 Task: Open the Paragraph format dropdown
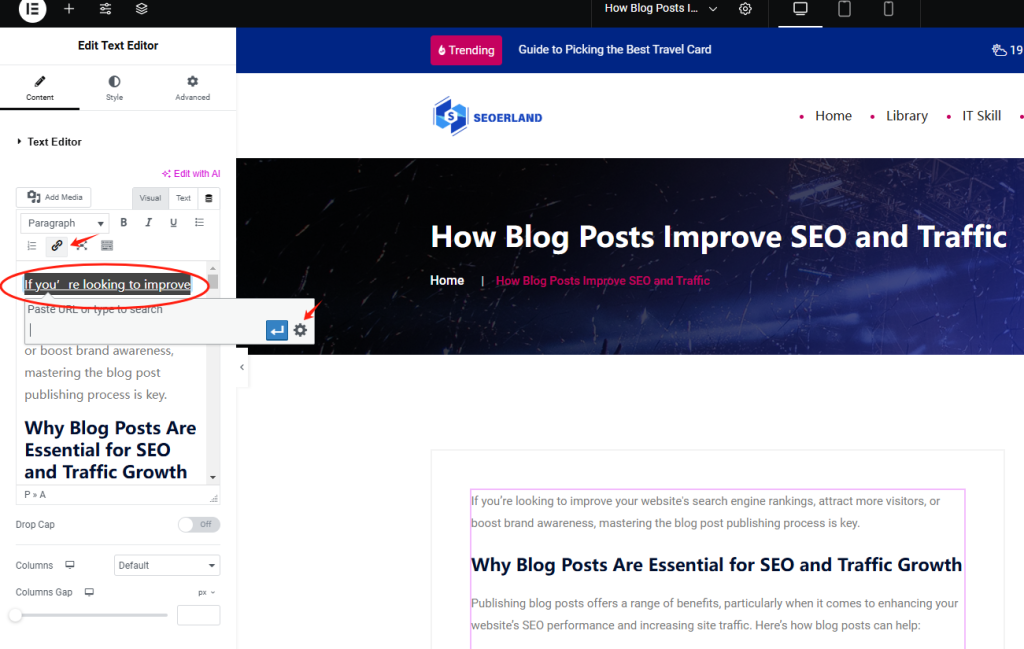click(x=64, y=223)
